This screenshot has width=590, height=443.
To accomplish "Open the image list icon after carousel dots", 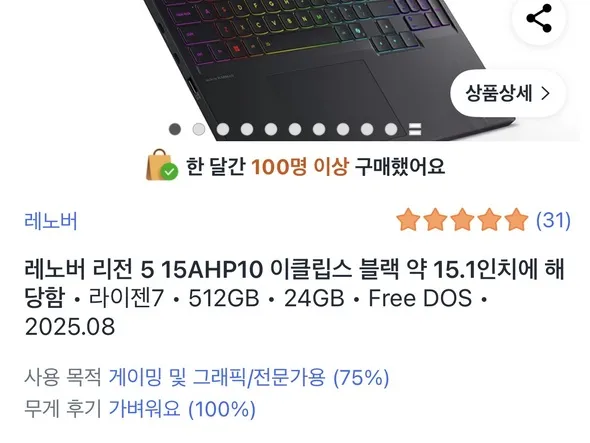I will pos(415,129).
